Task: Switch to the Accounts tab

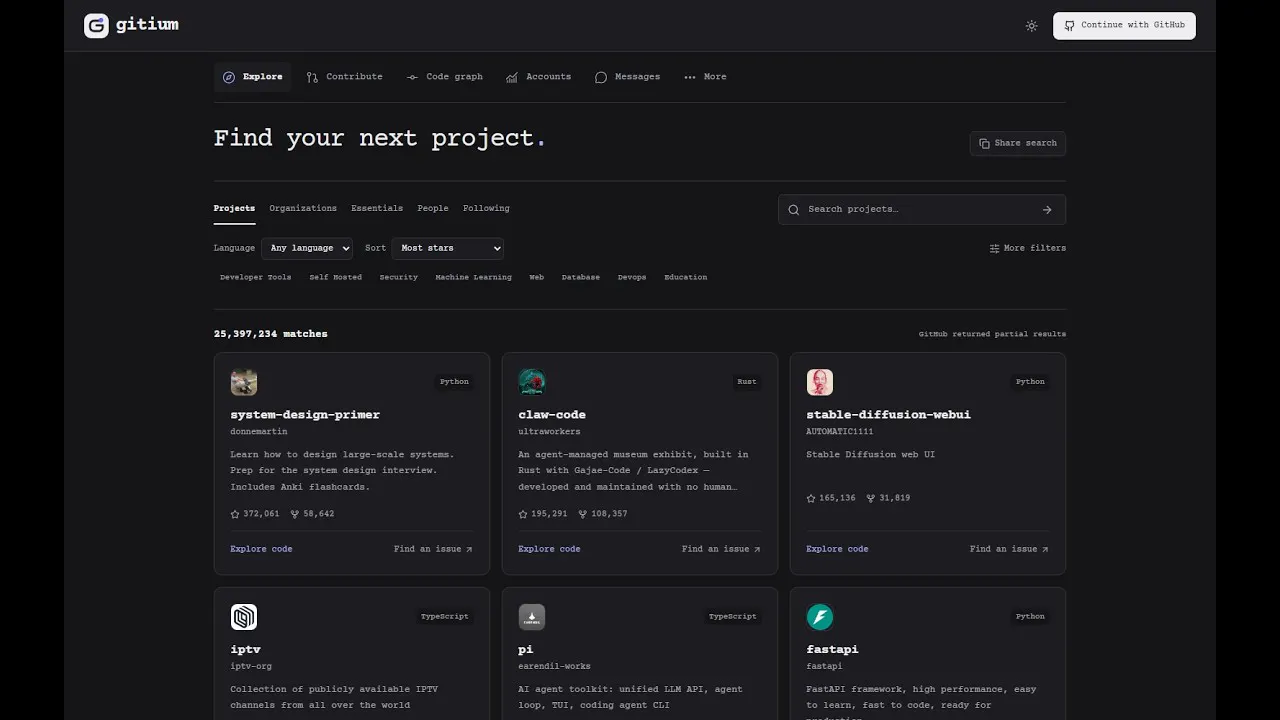Action: pos(538,77)
